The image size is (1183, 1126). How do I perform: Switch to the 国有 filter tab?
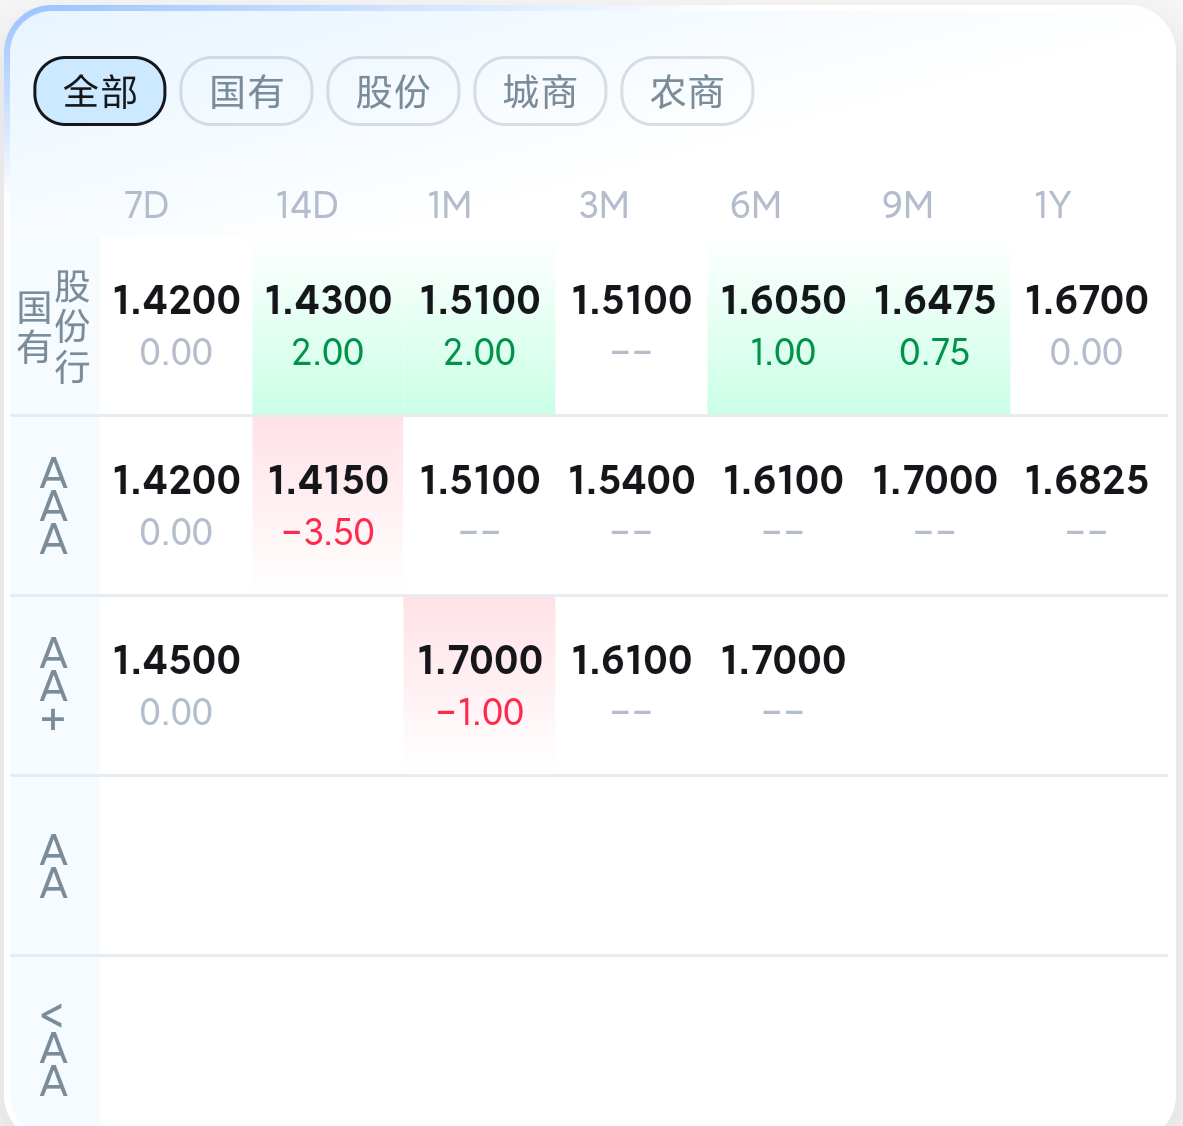[246, 92]
